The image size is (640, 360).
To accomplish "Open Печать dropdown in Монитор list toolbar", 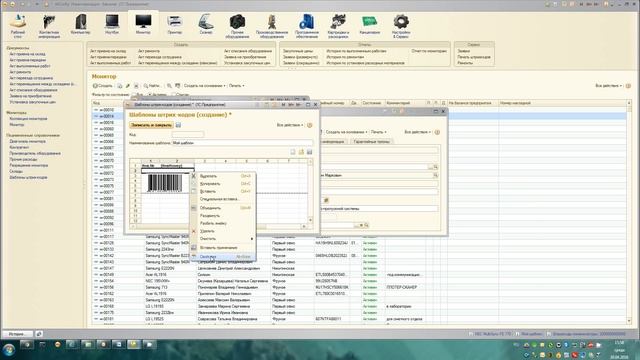I will (x=236, y=86).
